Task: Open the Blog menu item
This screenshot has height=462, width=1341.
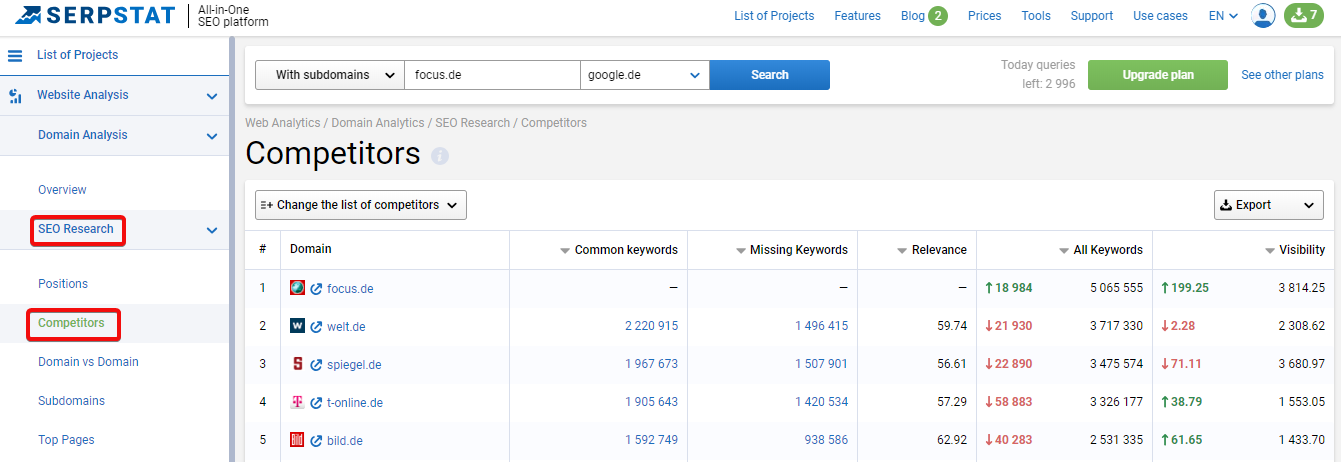Action: click(913, 16)
